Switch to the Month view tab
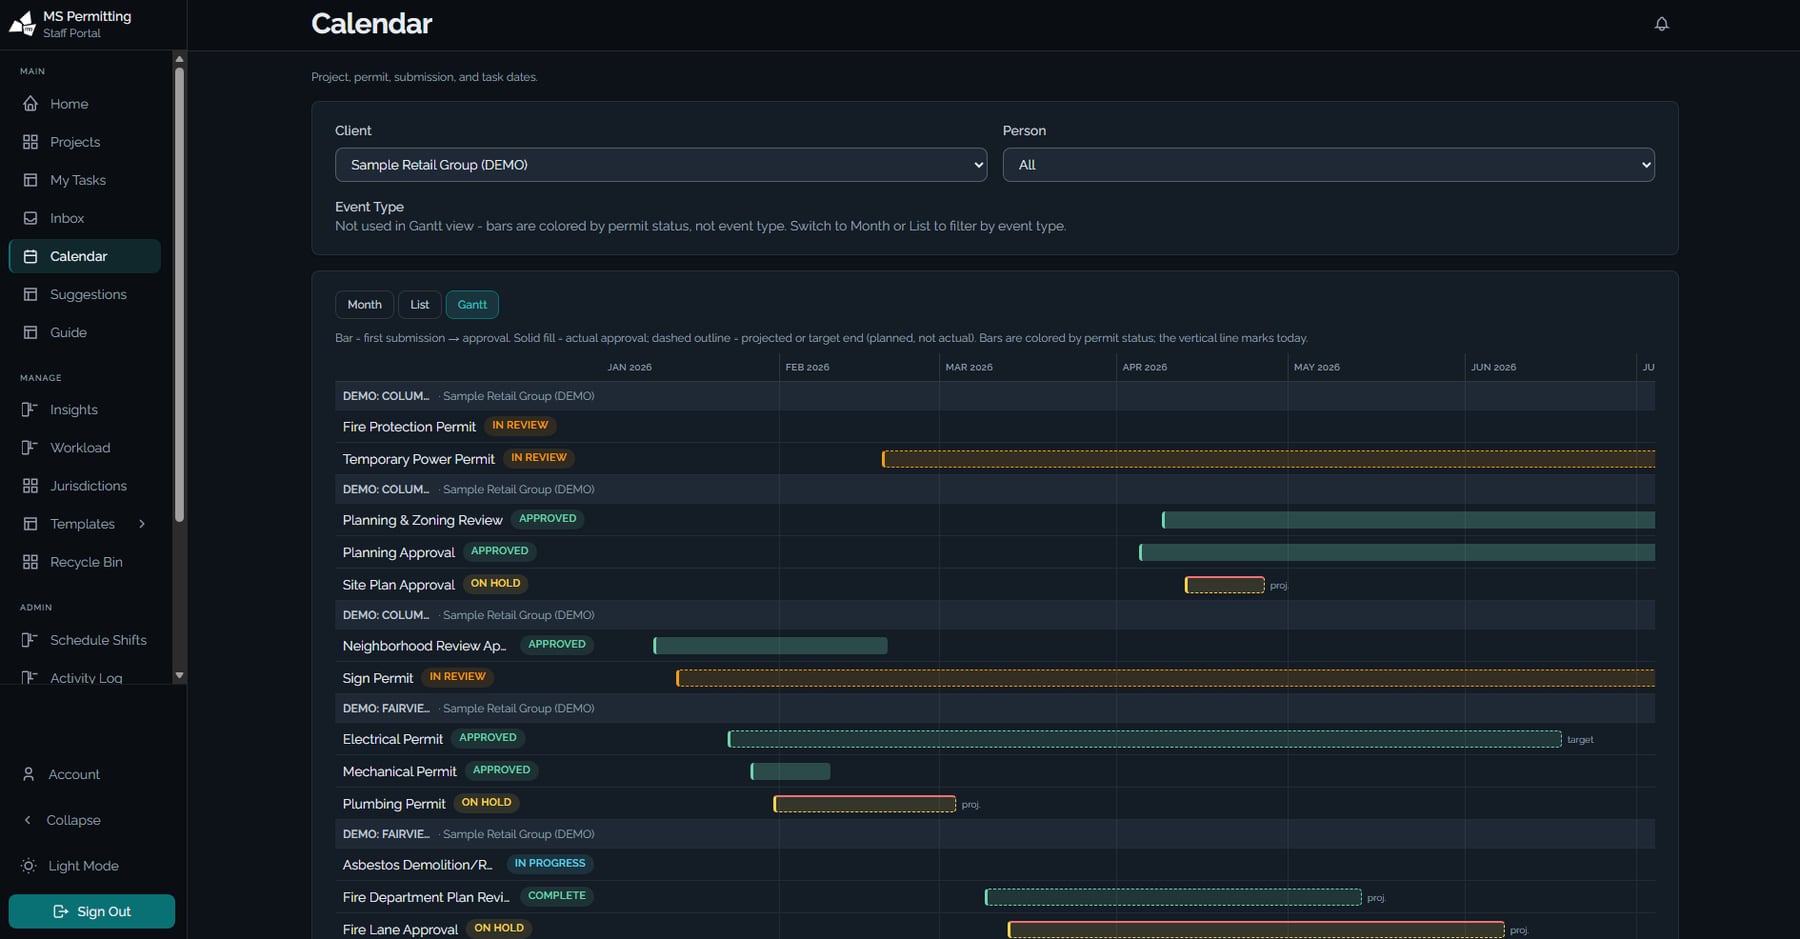 click(364, 304)
